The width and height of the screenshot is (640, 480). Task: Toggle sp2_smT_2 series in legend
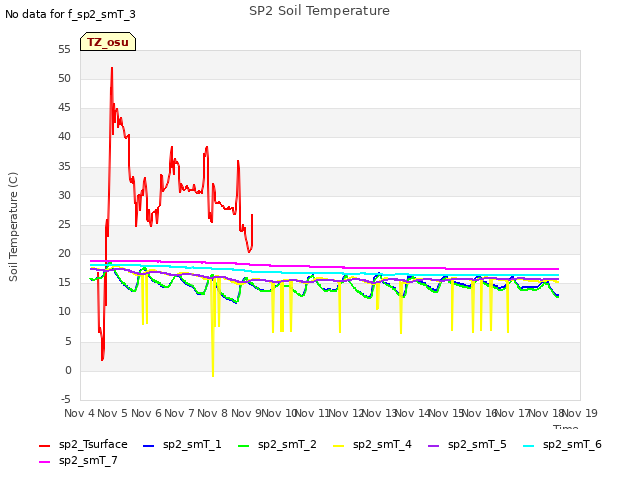click(x=277, y=444)
